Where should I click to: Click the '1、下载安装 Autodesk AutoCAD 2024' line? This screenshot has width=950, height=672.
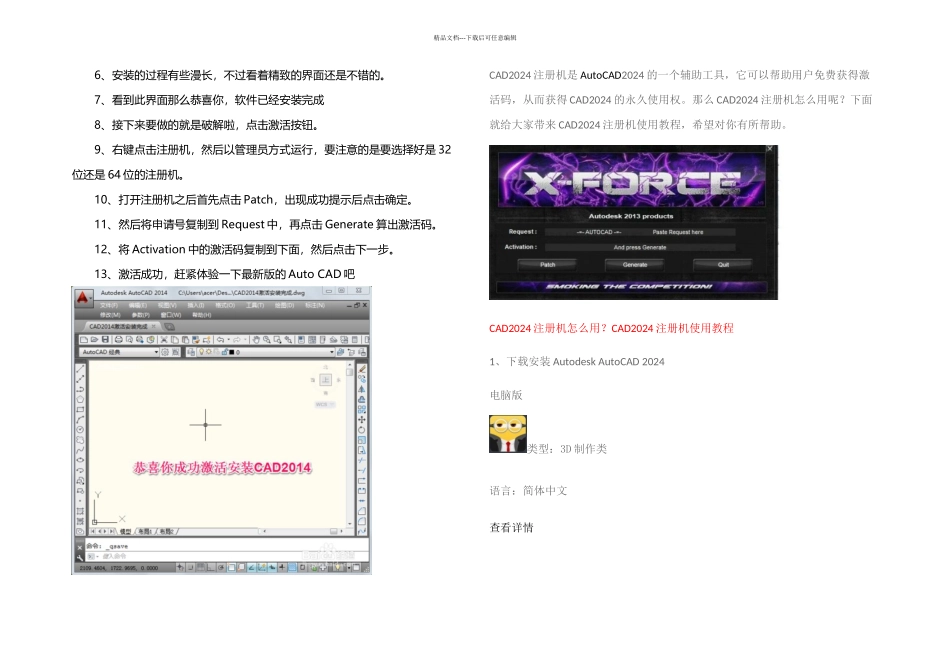tap(577, 362)
